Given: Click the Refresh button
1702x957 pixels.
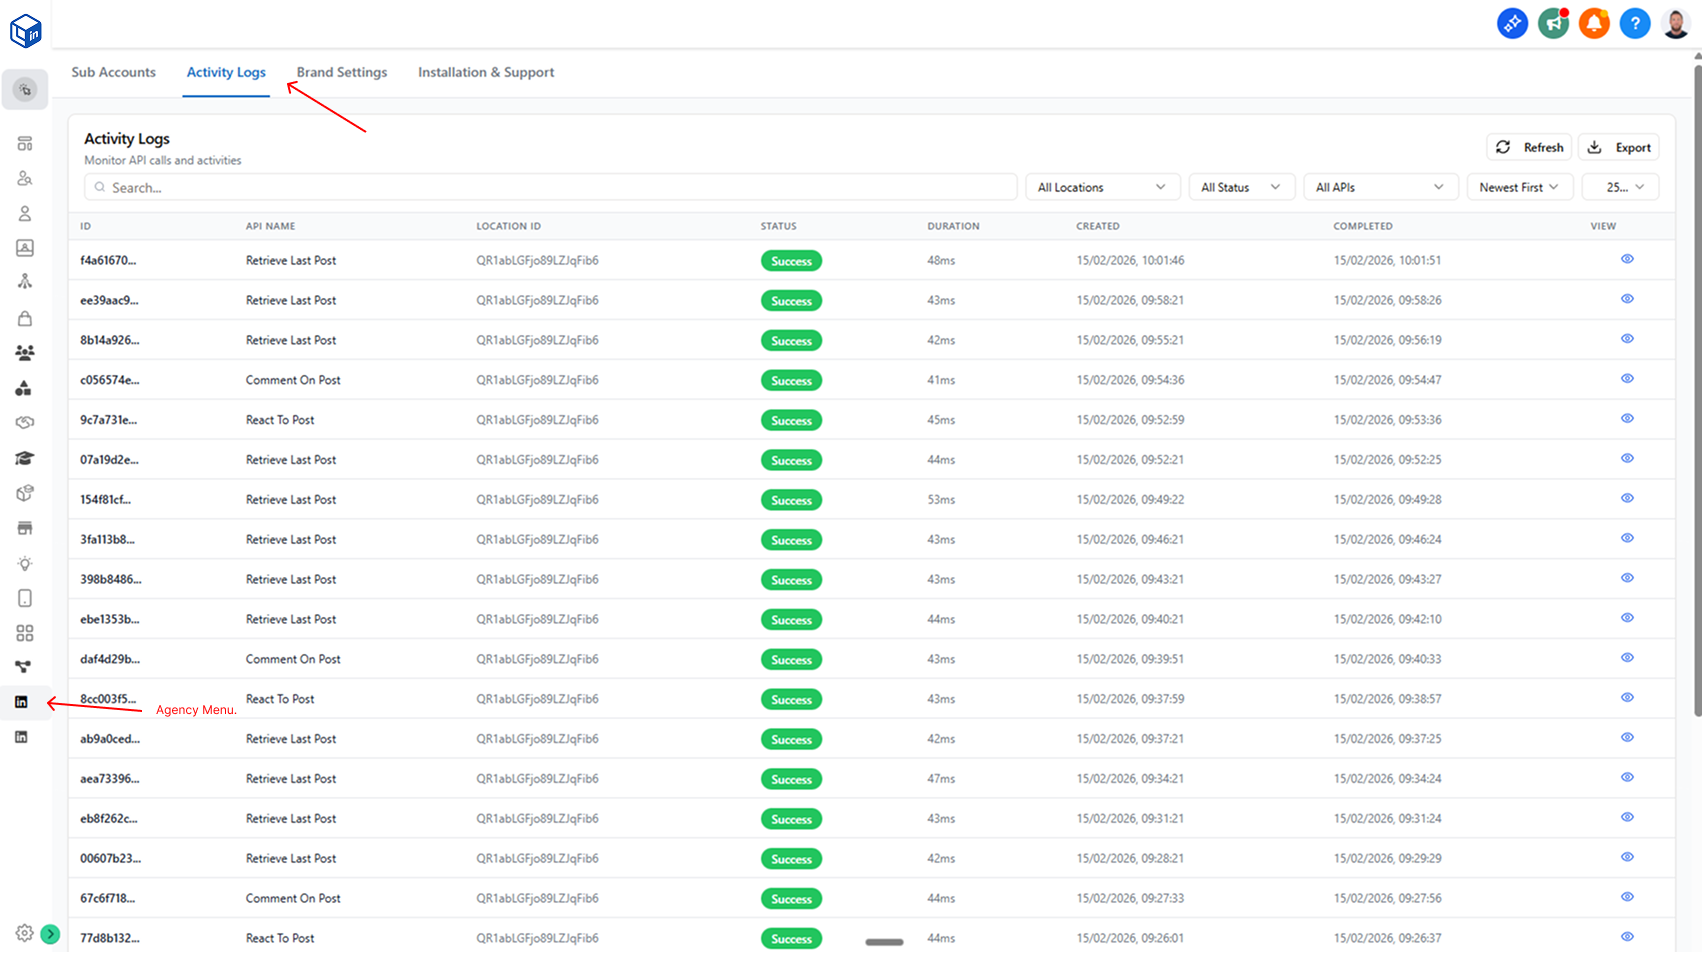Looking at the screenshot, I should (1528, 146).
